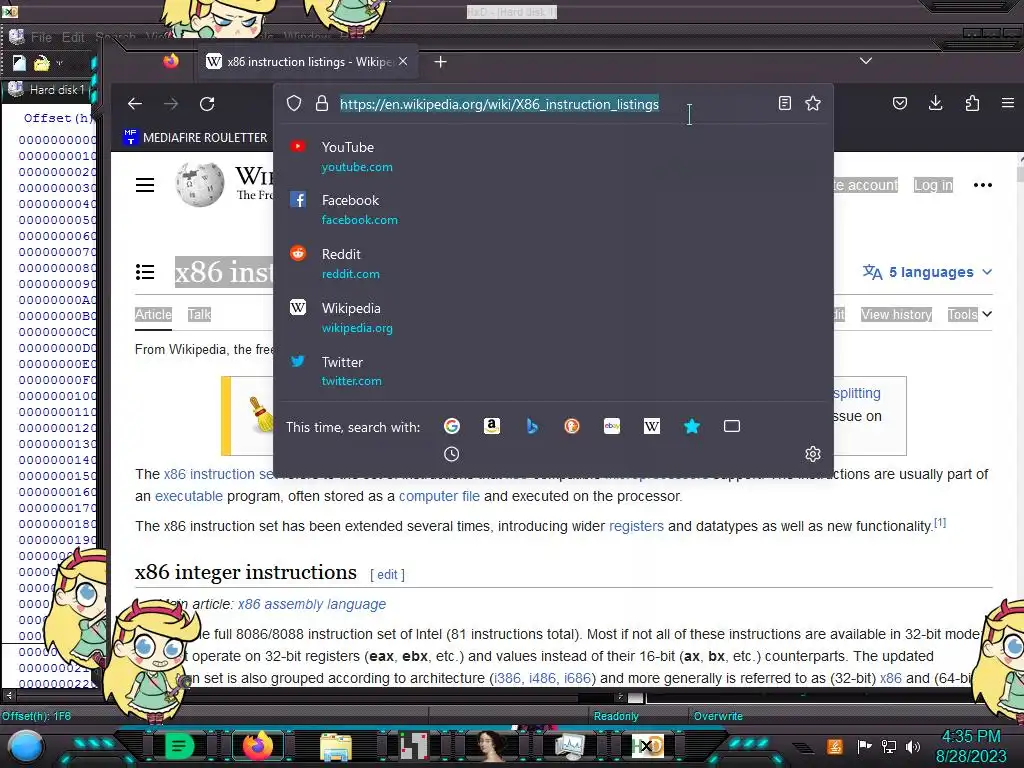The width and height of the screenshot is (1024, 768).
Task: Open the tracking protection shield icon
Action: click(x=294, y=103)
